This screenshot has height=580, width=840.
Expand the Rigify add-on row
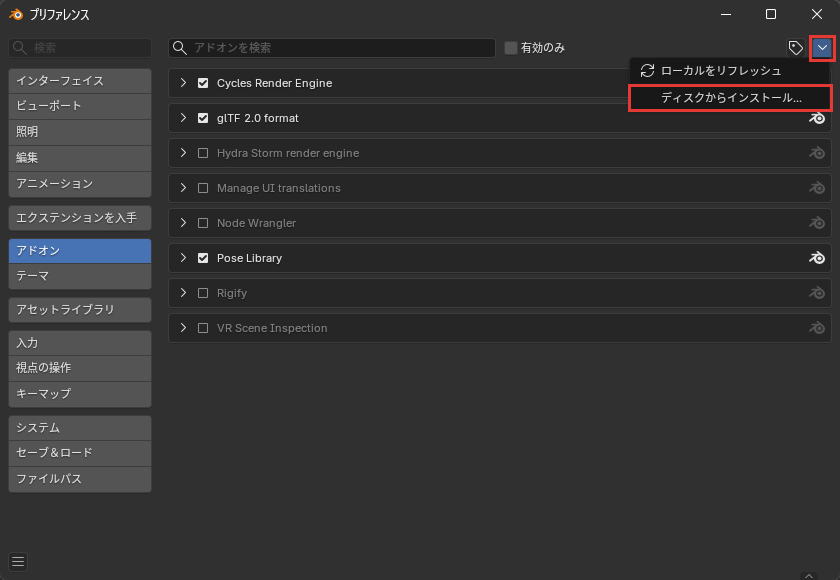tap(183, 293)
